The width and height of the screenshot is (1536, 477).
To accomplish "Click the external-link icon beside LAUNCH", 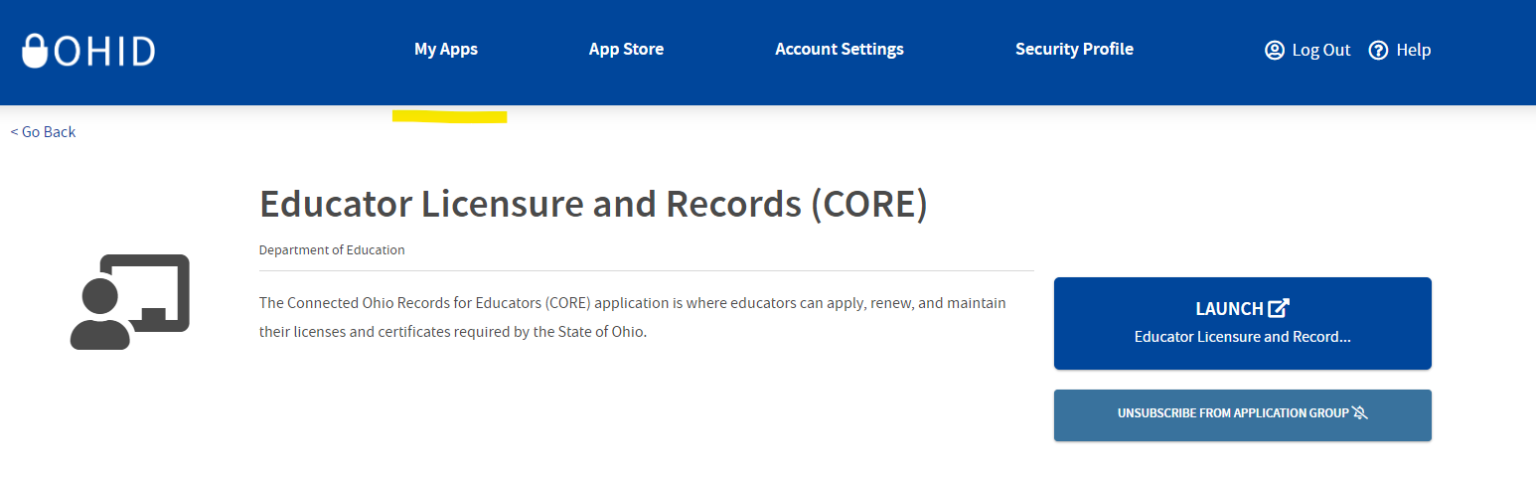I will 1279,309.
